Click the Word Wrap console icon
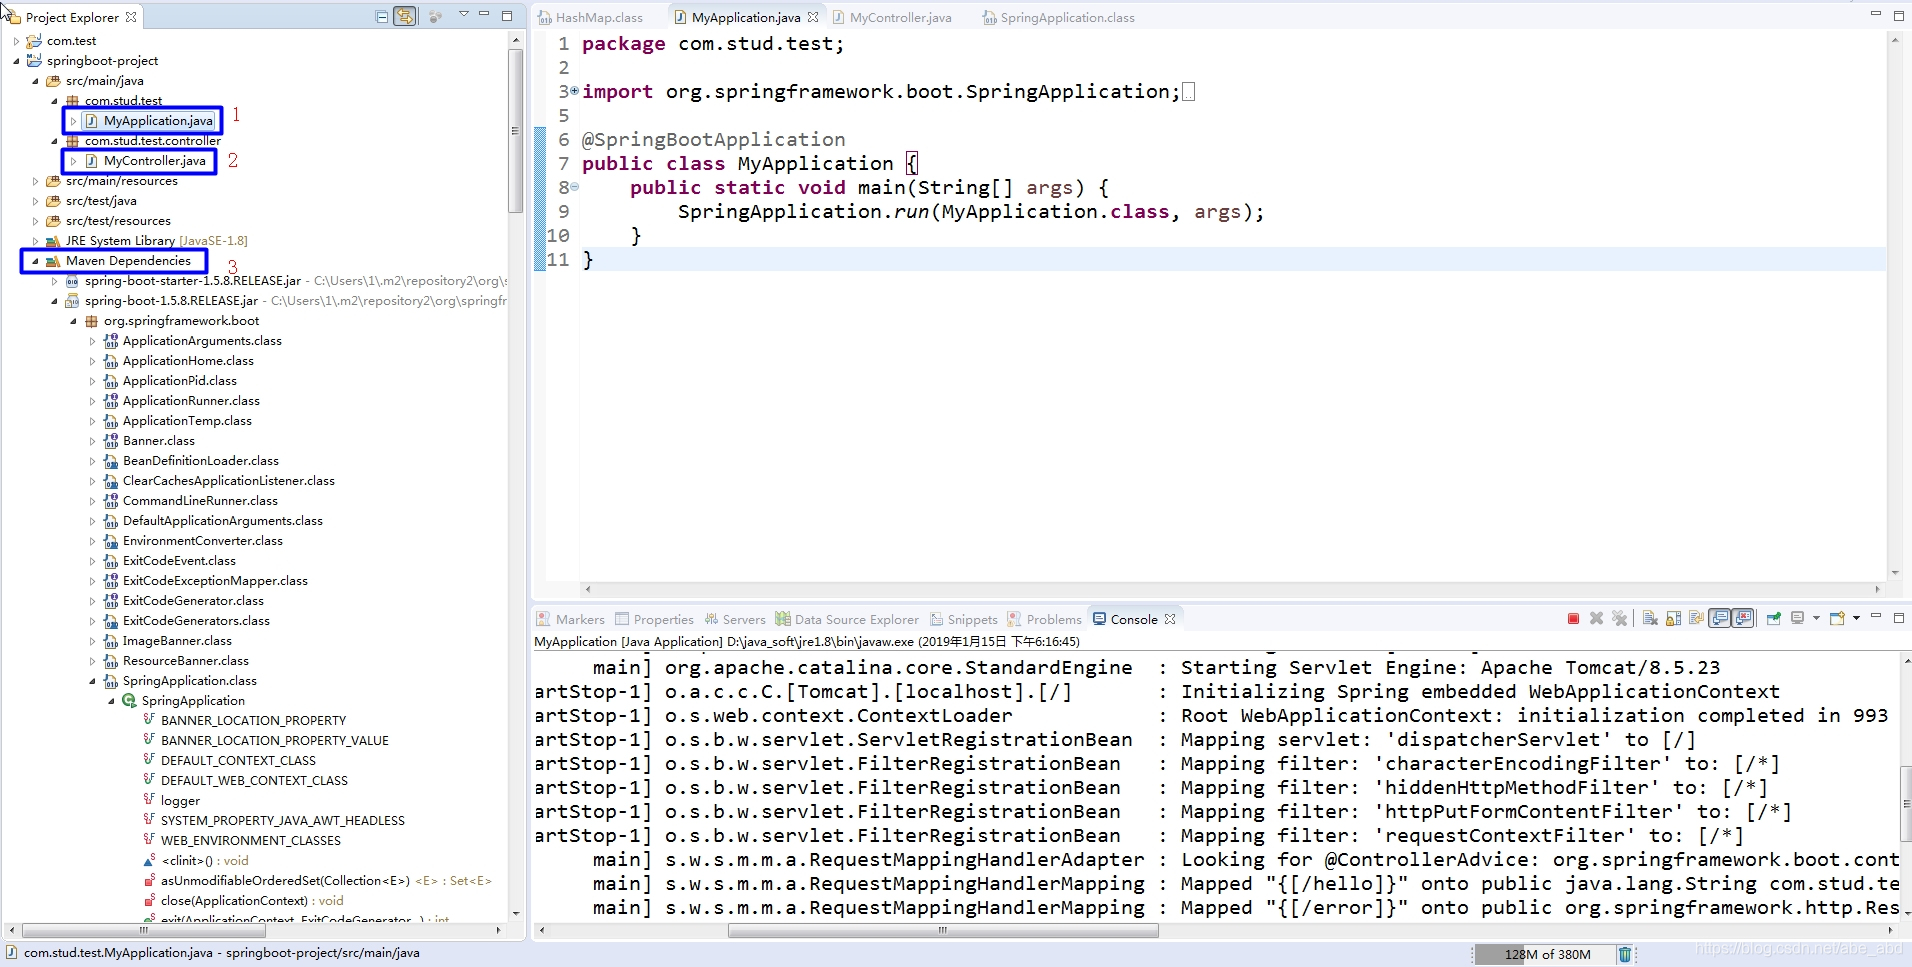This screenshot has height=967, width=1912. (x=1696, y=618)
